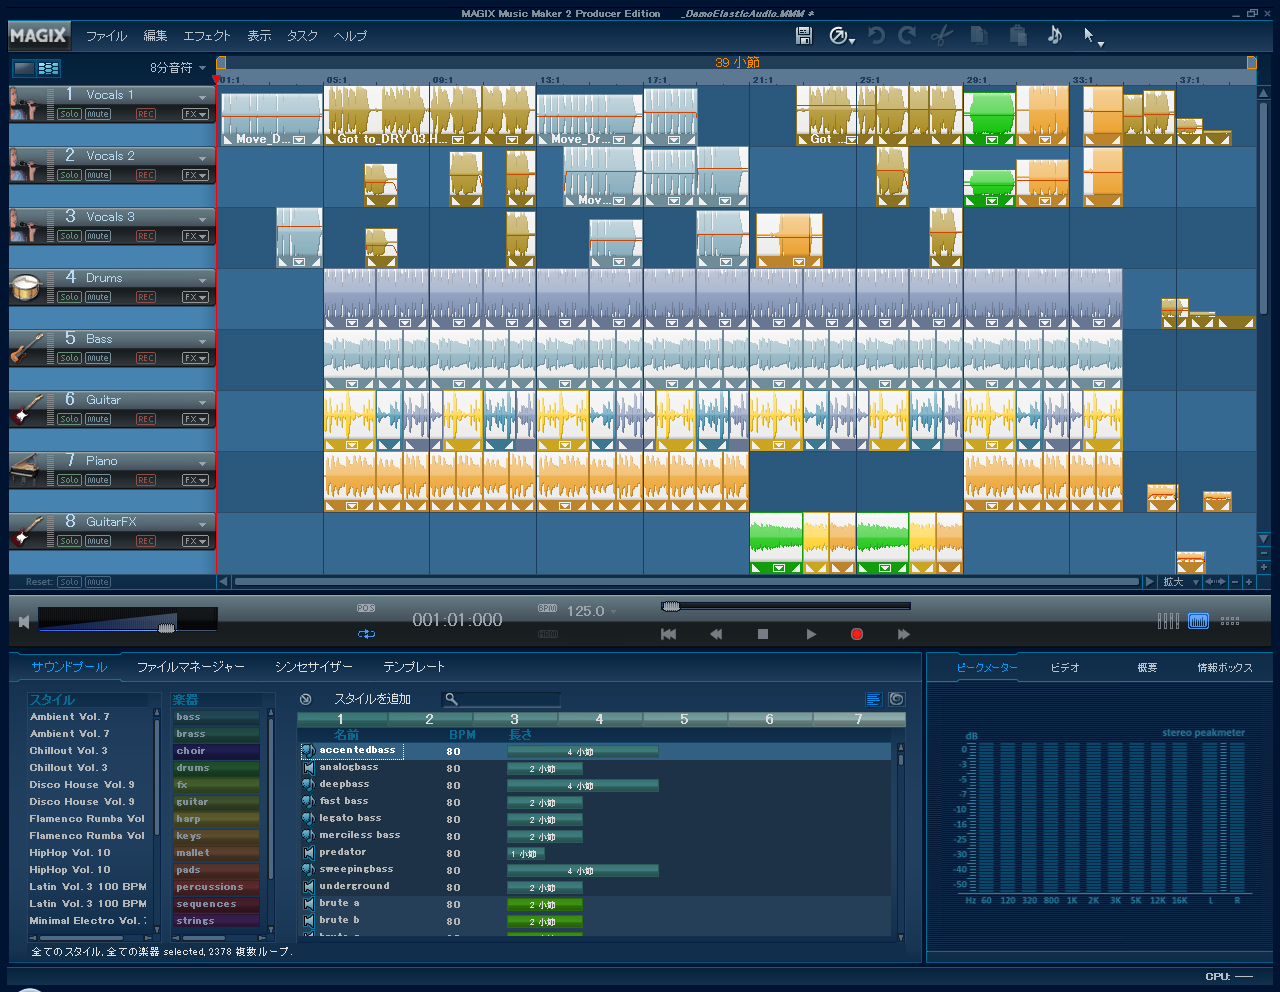Arm REC on the Drums track
The height and width of the screenshot is (992, 1280).
pyautogui.click(x=146, y=297)
